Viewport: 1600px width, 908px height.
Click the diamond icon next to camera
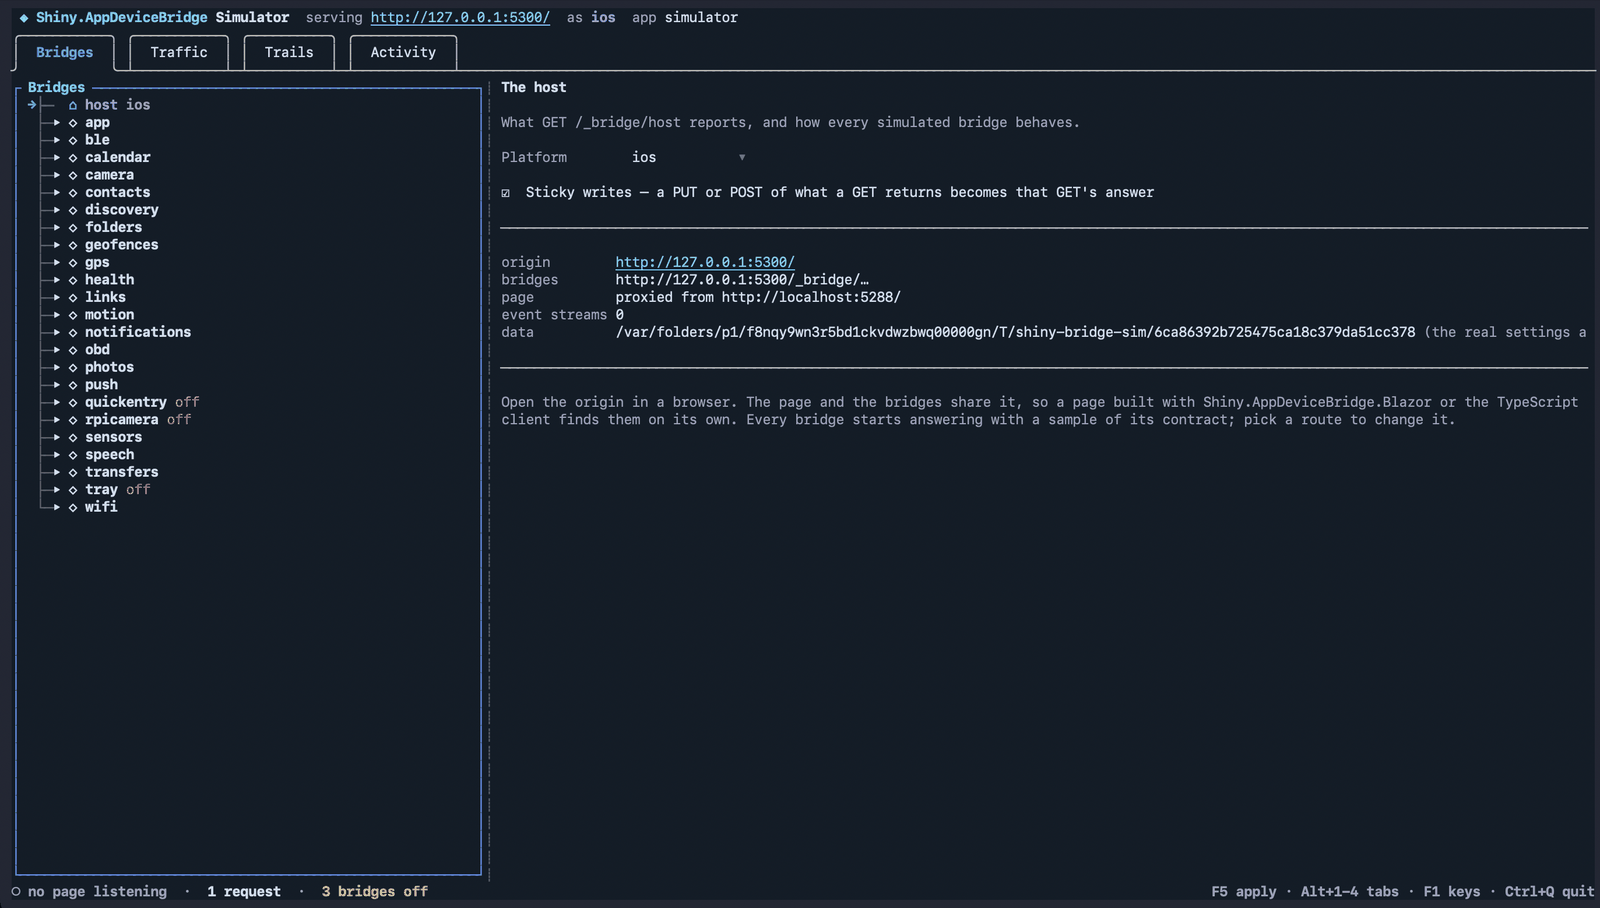pyautogui.click(x=73, y=175)
